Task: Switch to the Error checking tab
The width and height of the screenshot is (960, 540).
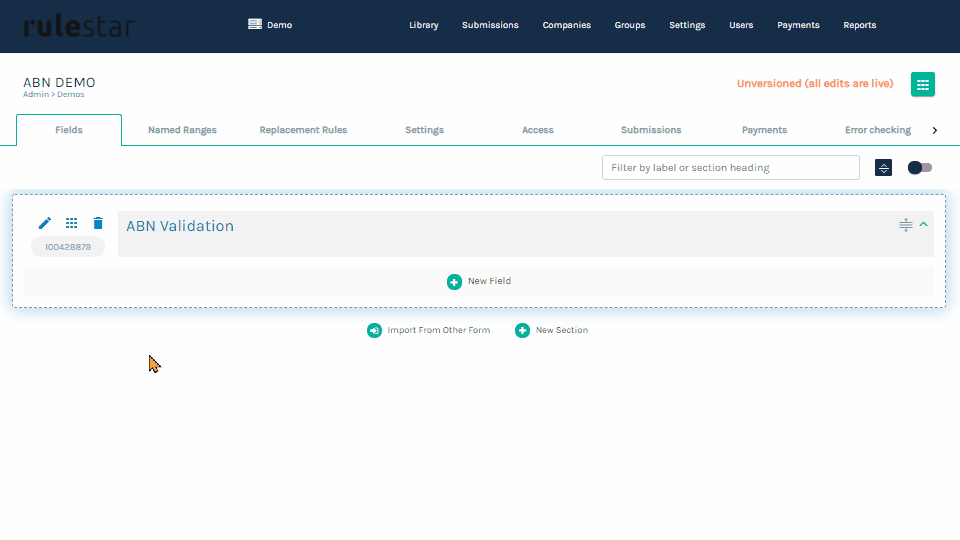Action: [878, 130]
